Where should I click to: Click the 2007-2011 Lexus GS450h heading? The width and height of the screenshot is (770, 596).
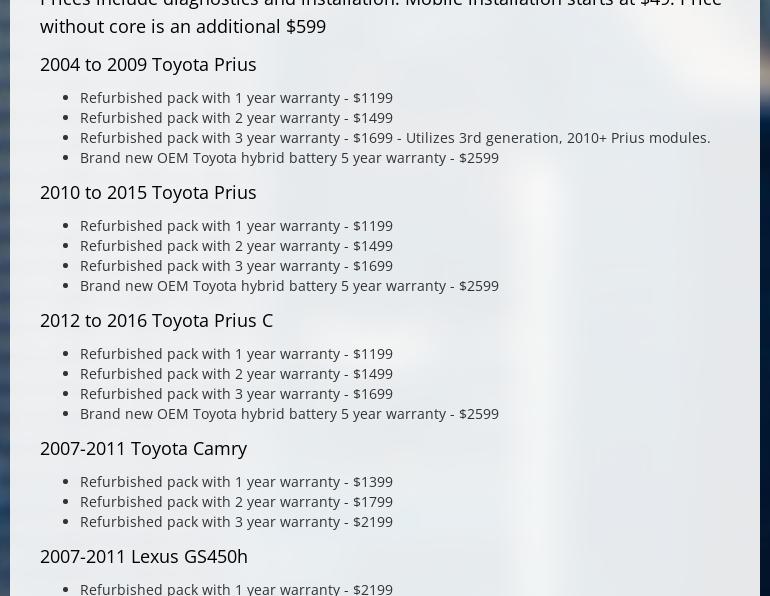[x=144, y=557]
